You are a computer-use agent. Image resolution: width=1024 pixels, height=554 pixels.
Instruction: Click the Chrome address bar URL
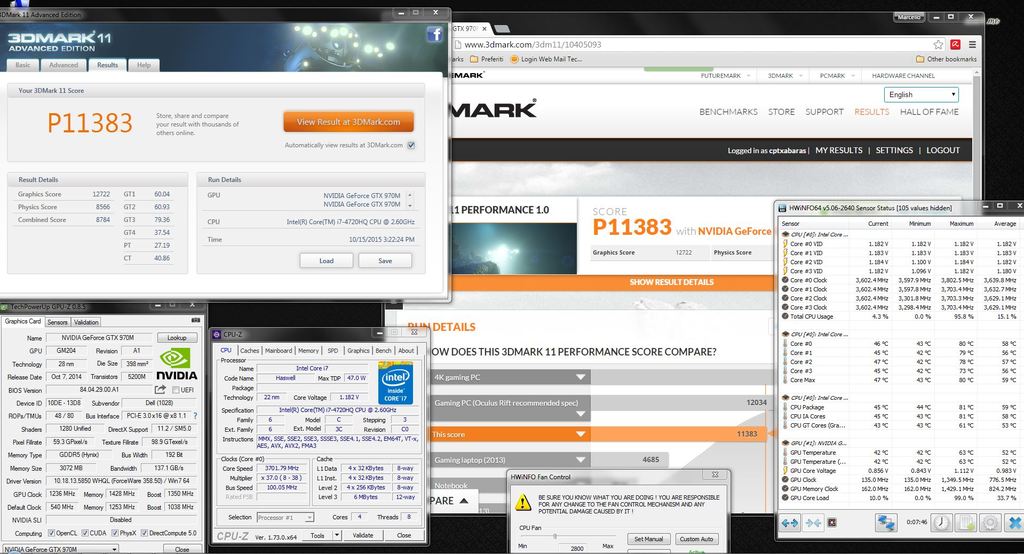(x=533, y=44)
